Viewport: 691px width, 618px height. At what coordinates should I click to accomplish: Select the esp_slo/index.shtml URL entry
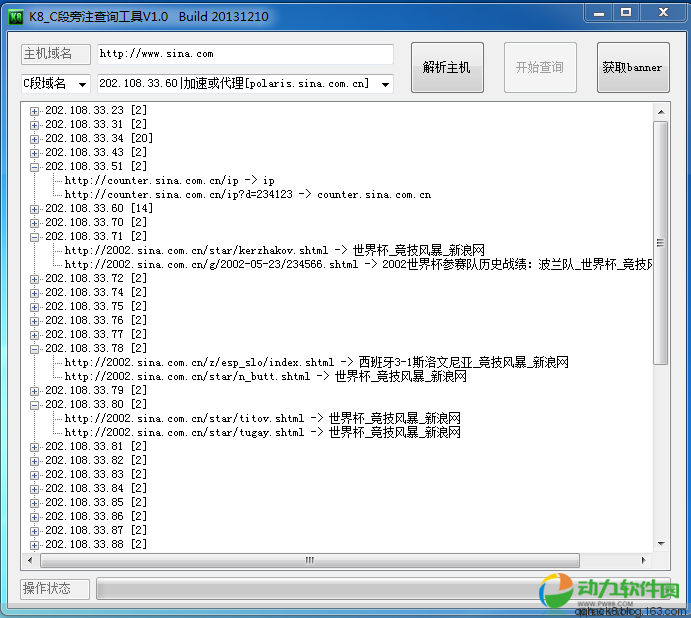pyautogui.click(x=316, y=362)
